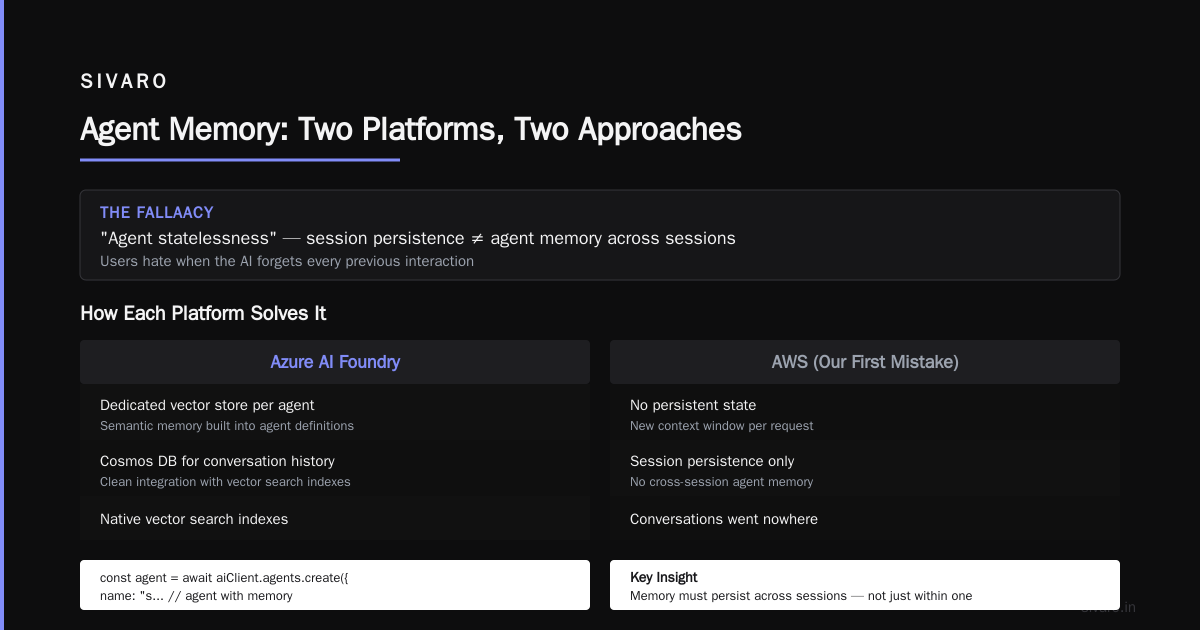The width and height of the screenshot is (1200, 630).
Task: Click 'No cross-session agent memory' text
Action: click(722, 482)
